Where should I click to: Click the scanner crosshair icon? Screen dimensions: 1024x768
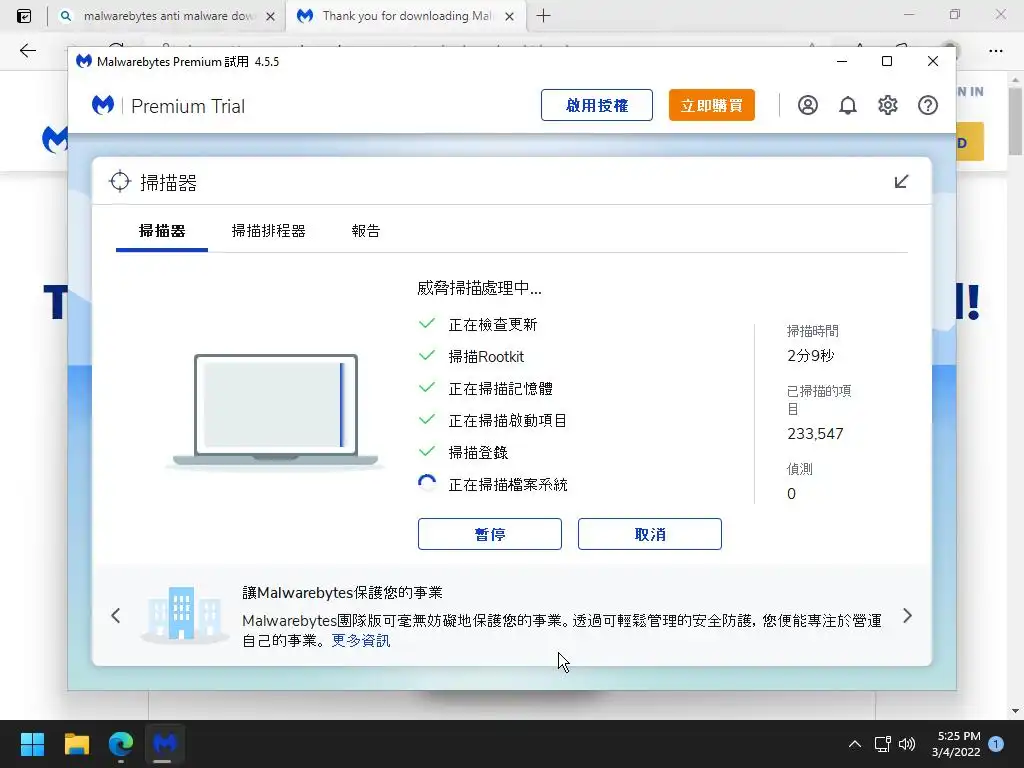[x=120, y=182]
